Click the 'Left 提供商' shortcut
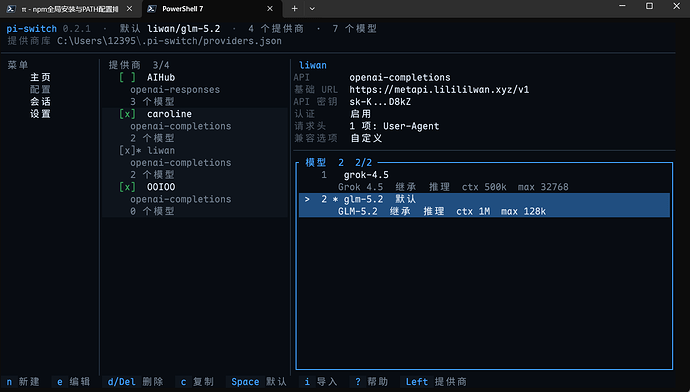The width and height of the screenshot is (690, 392). pos(436,381)
